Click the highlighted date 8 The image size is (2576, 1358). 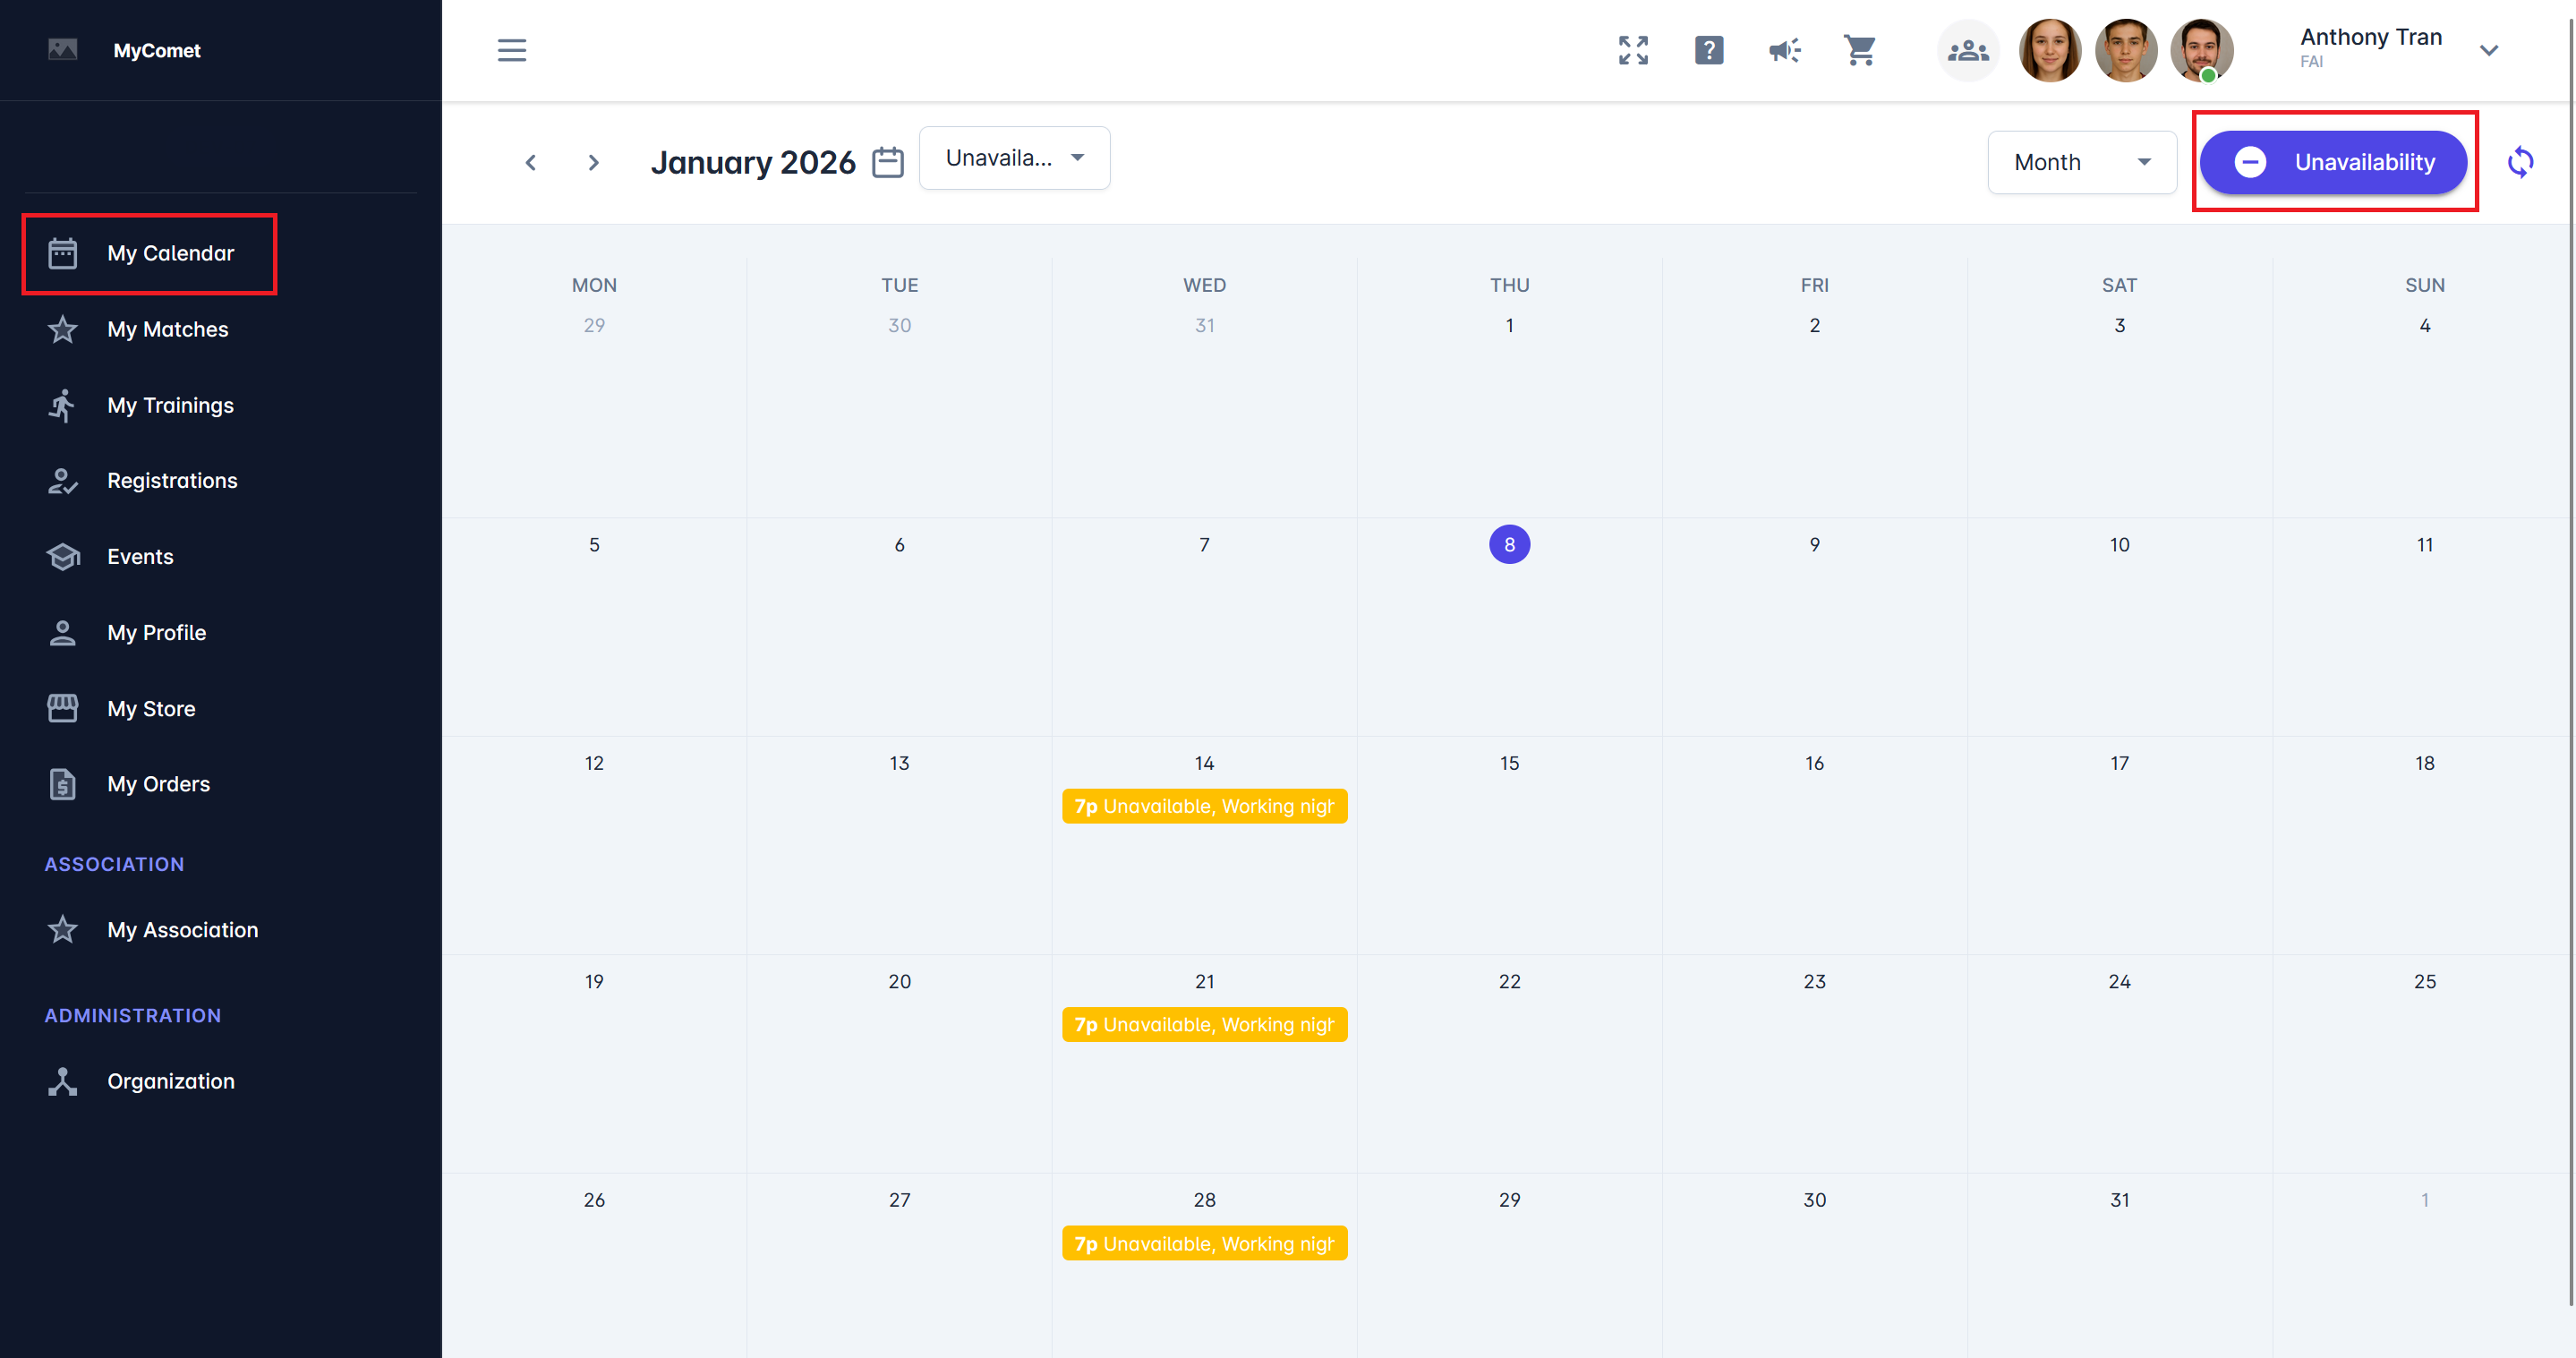click(x=1509, y=544)
